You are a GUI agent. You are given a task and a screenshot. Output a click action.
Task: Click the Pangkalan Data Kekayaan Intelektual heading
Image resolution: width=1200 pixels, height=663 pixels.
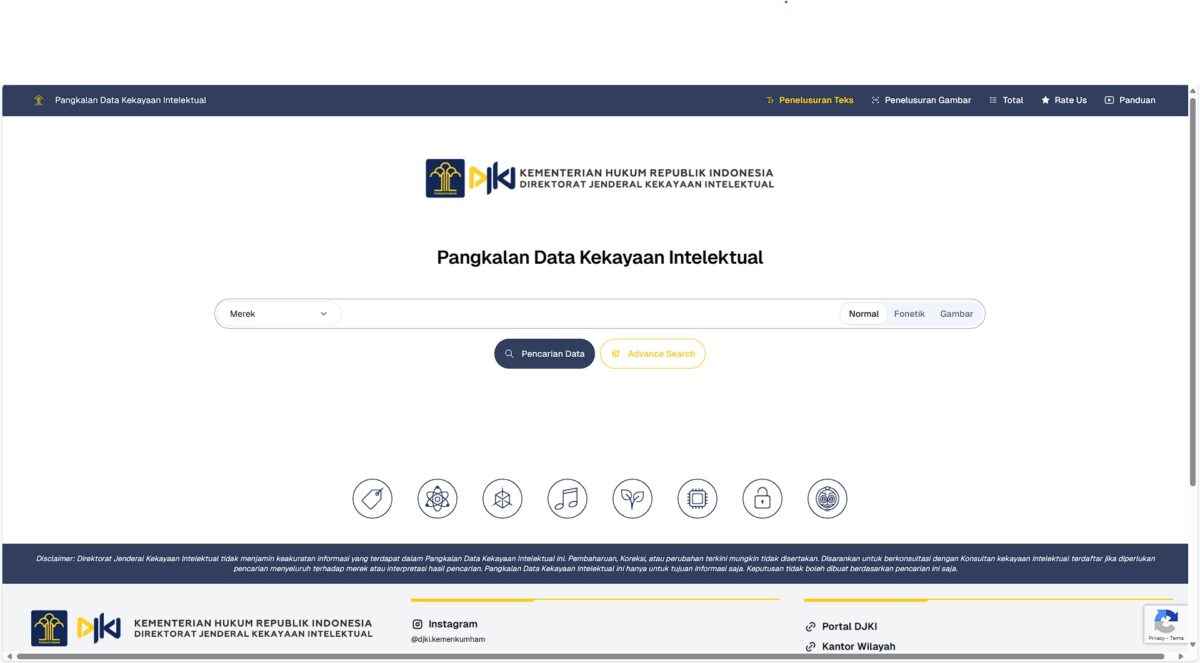click(x=600, y=257)
